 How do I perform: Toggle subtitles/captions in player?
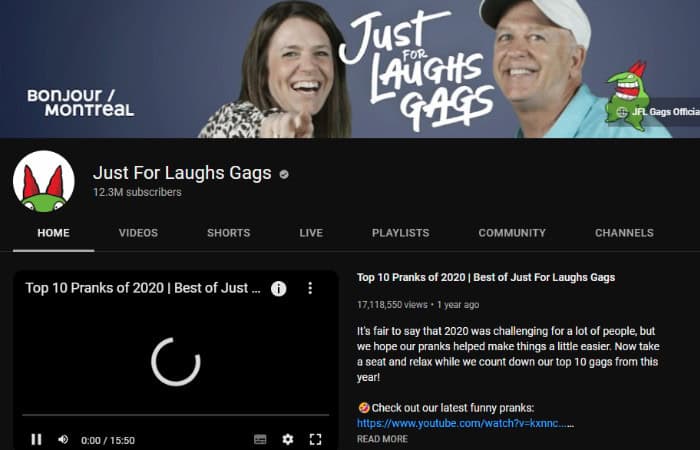[260, 439]
